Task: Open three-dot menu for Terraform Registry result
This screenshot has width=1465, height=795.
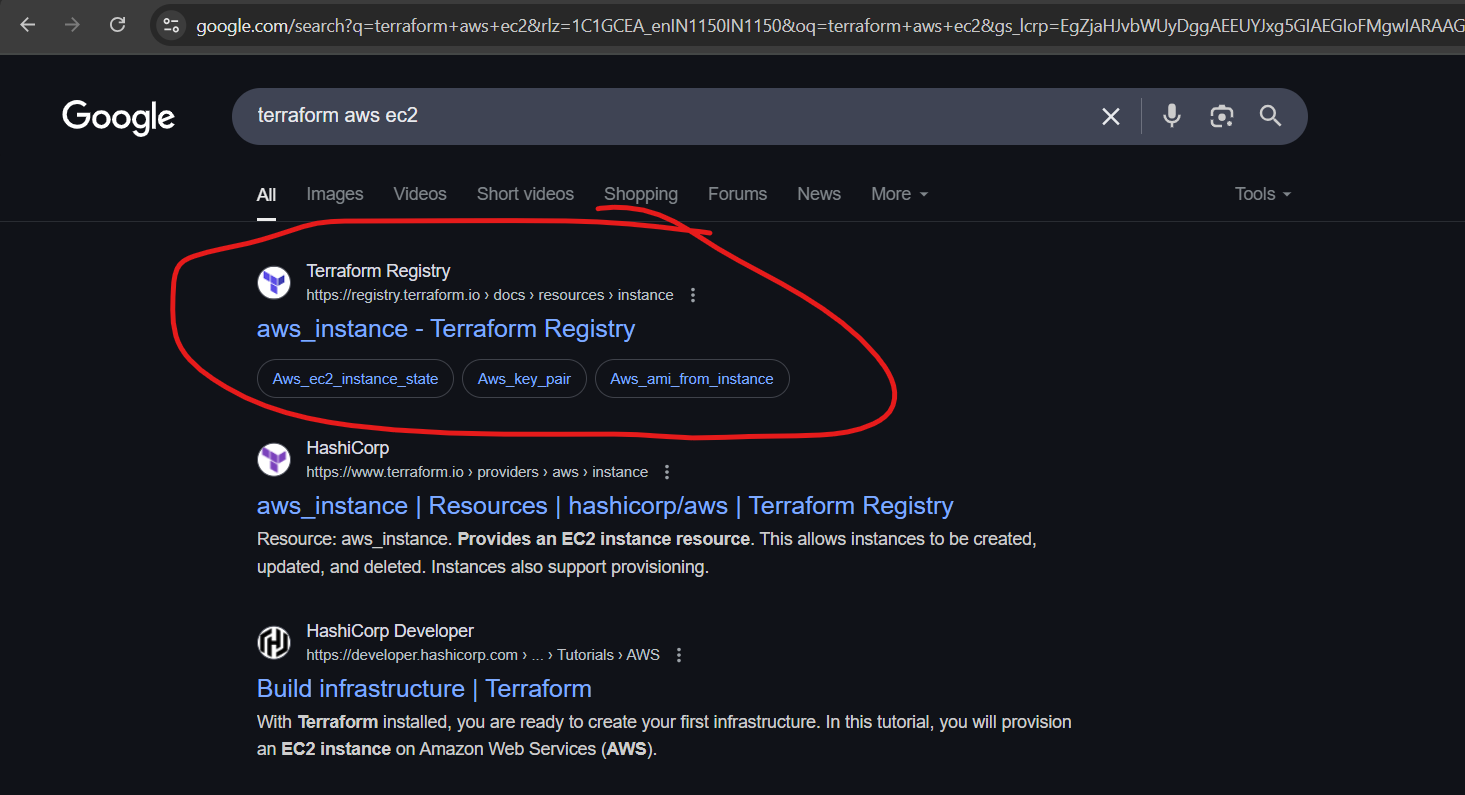Action: 693,295
